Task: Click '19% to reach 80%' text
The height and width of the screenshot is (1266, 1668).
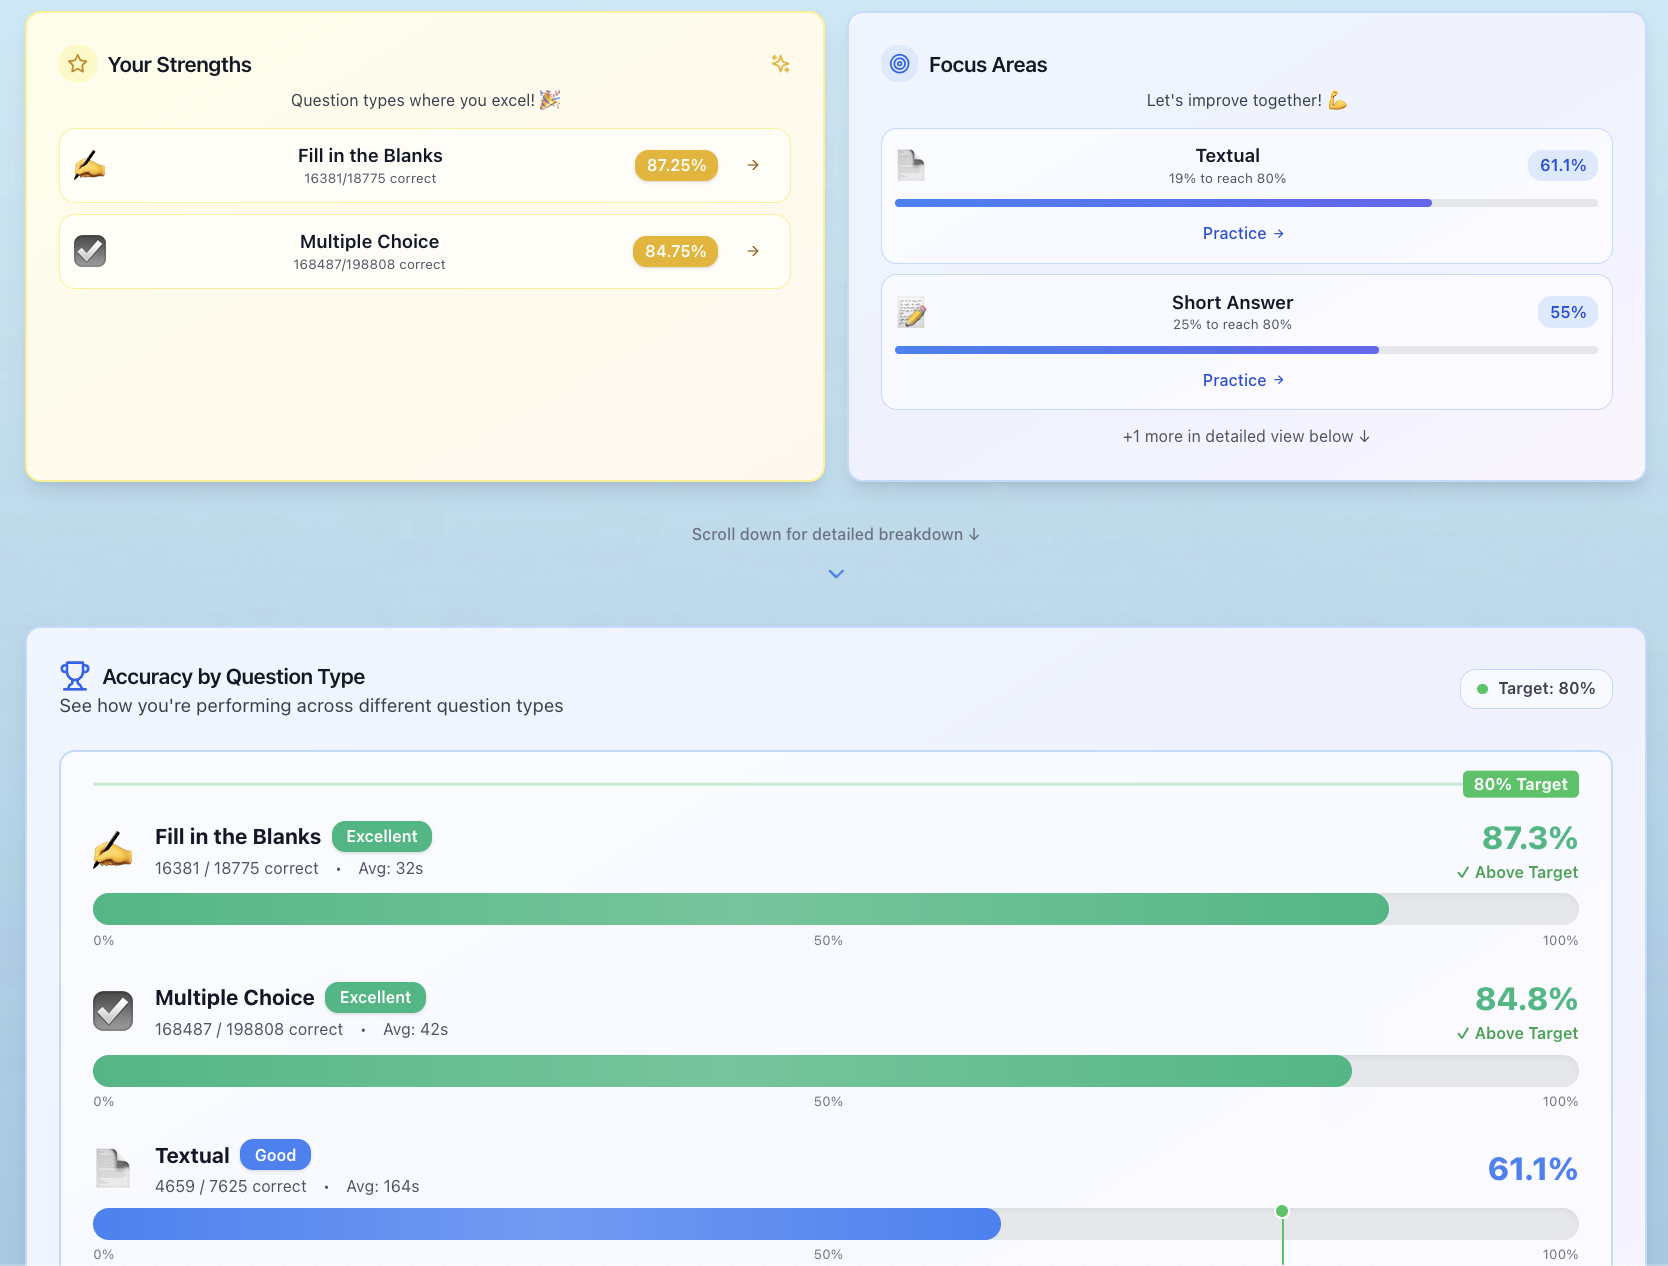Action: pyautogui.click(x=1227, y=178)
